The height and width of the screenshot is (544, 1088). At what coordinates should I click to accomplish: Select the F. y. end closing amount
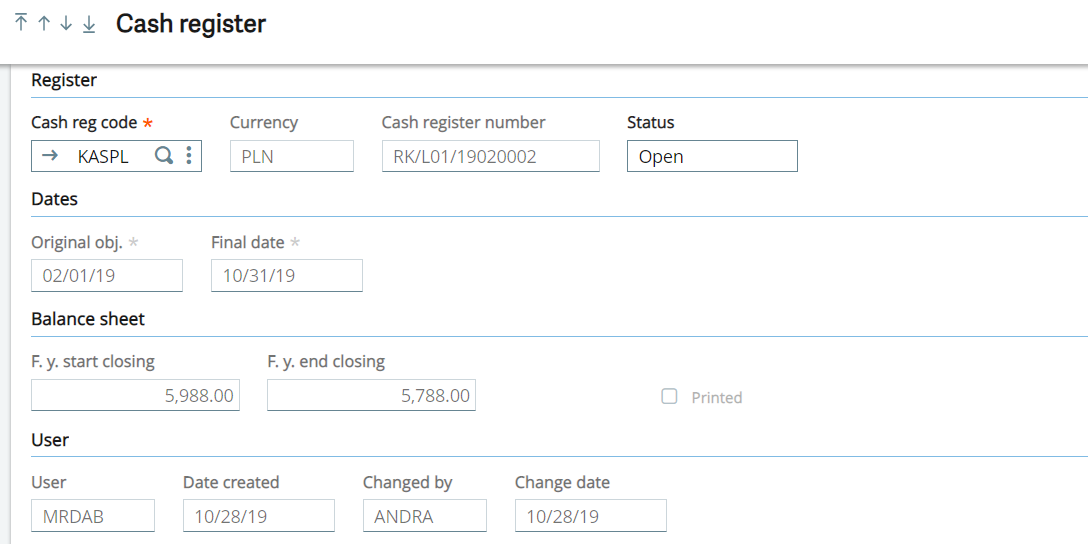pos(371,396)
